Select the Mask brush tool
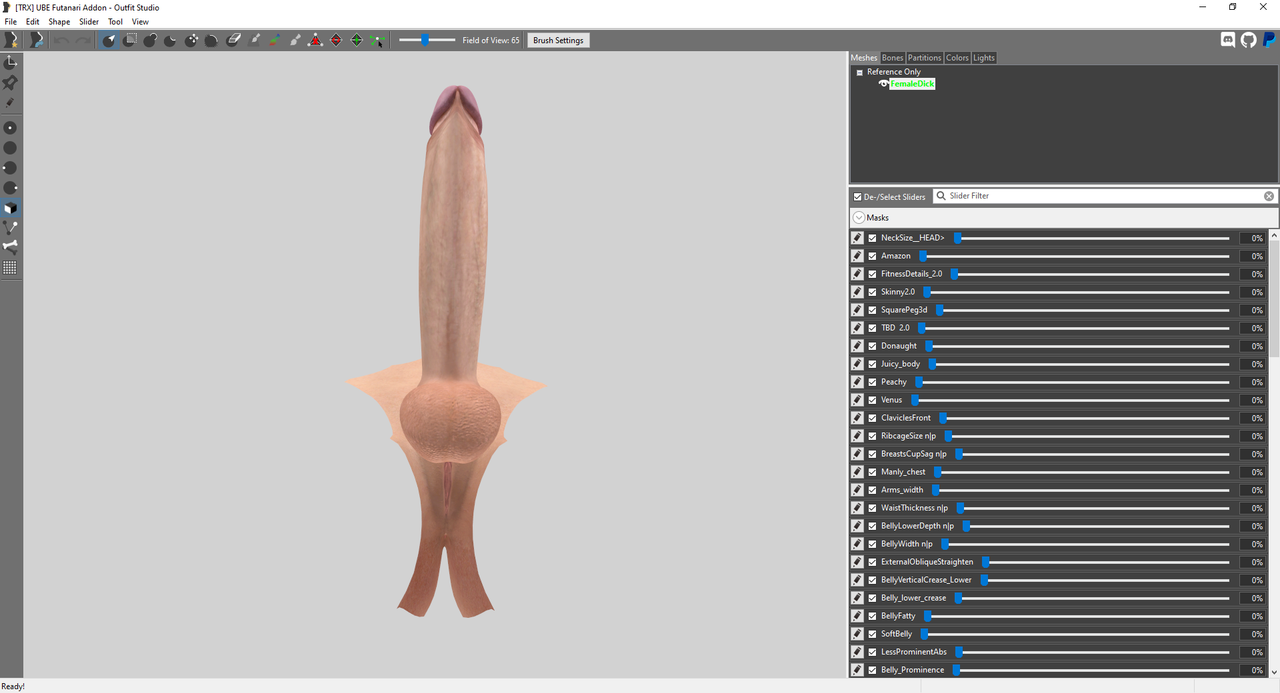This screenshot has width=1280, height=693. point(130,40)
